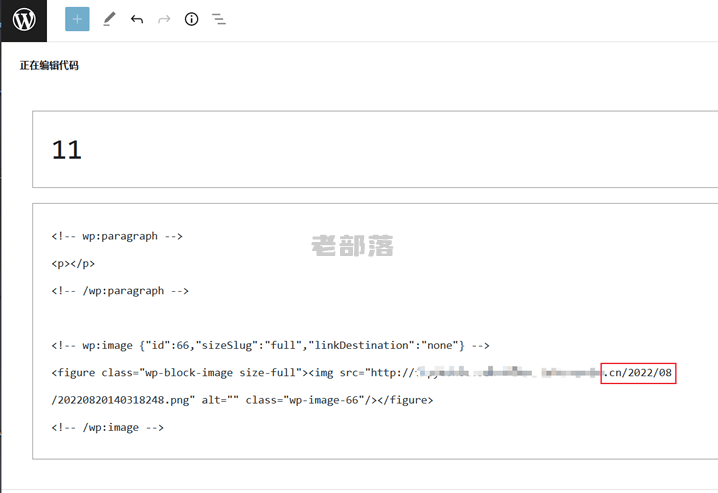Open the list view outline icon
The image size is (718, 493).
tap(219, 19)
